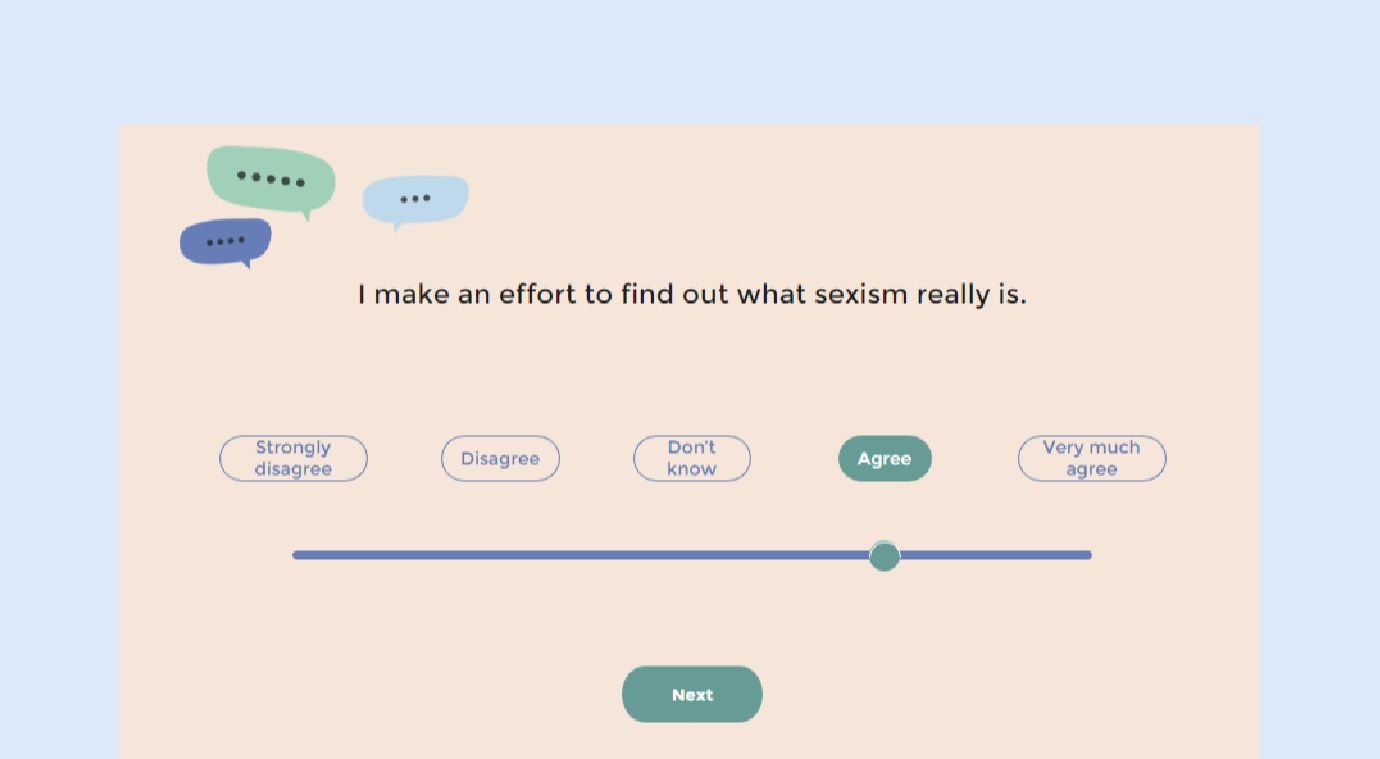Viewport: 1380px width, 759px height.
Task: Click the far right end of the slider track
Action: (1087, 555)
